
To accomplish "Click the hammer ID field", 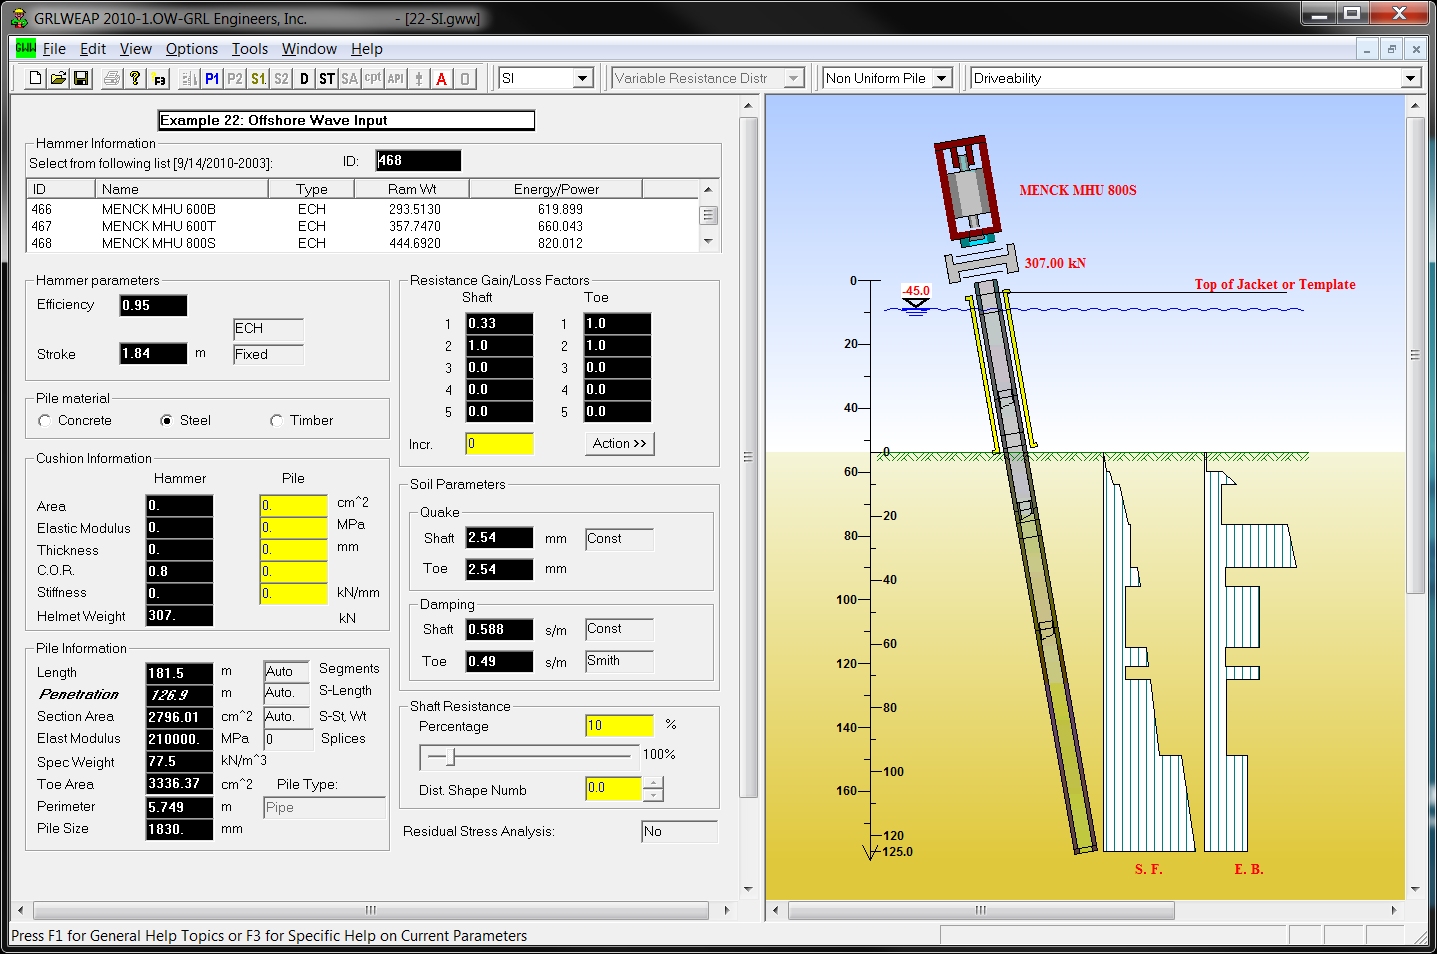I will pyautogui.click(x=418, y=160).
